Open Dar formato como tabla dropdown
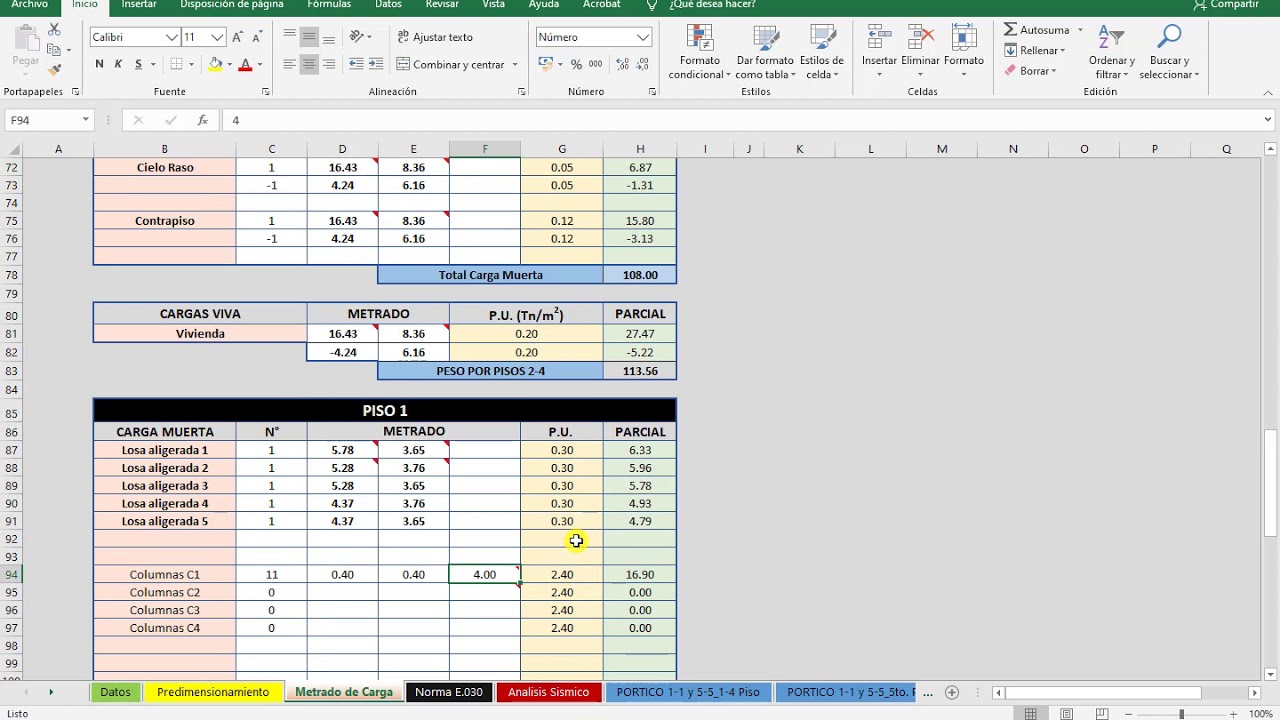The height and width of the screenshot is (720, 1280). [x=766, y=52]
